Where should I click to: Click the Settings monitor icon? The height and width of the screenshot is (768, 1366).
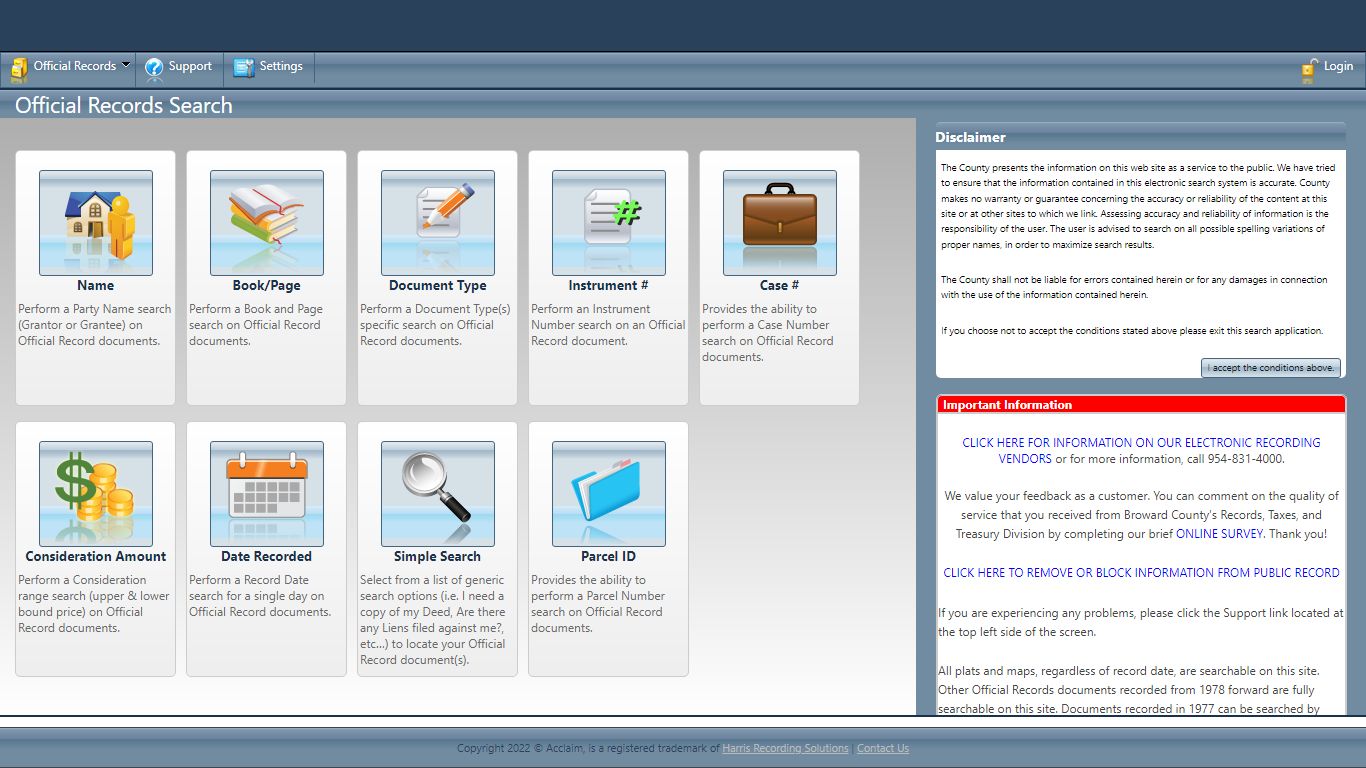pos(244,67)
